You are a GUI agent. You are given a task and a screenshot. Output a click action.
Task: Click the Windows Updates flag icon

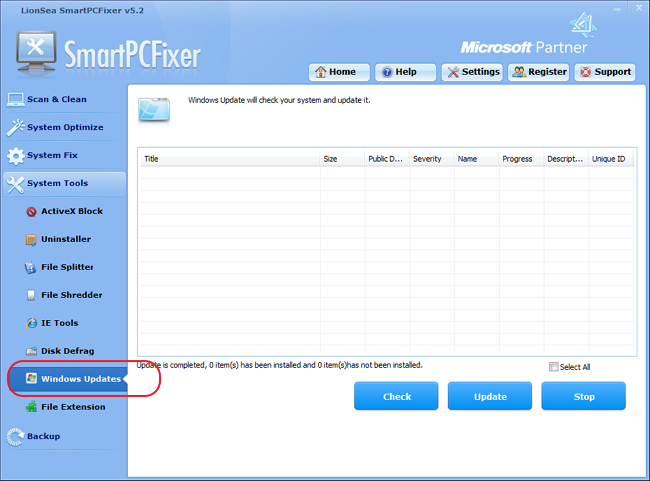tap(31, 378)
